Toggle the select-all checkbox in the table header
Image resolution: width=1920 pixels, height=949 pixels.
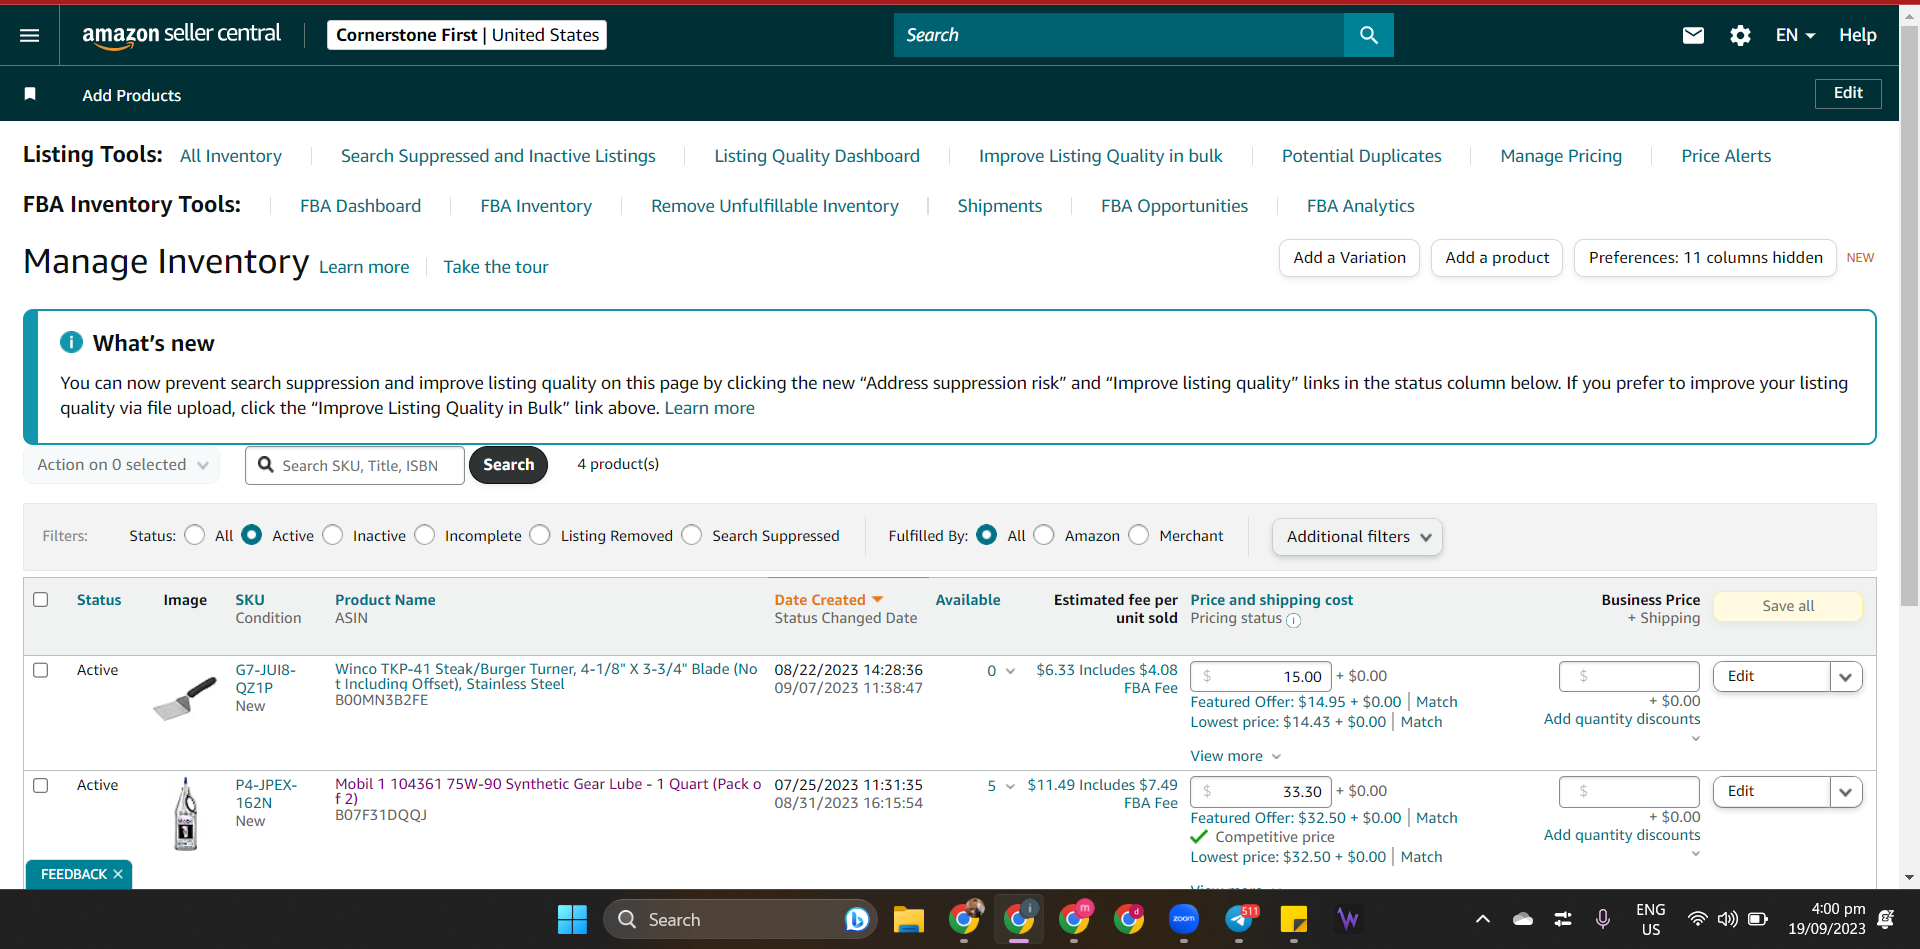pyautogui.click(x=41, y=599)
